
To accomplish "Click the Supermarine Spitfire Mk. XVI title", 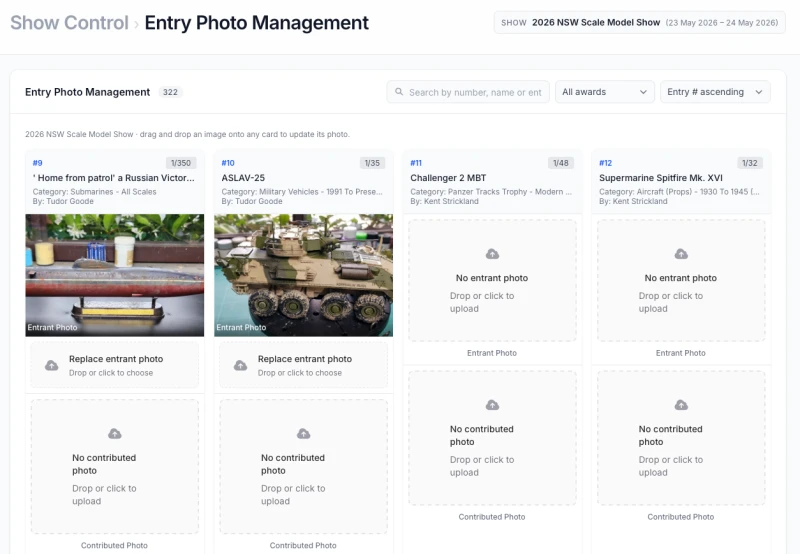I will point(661,178).
